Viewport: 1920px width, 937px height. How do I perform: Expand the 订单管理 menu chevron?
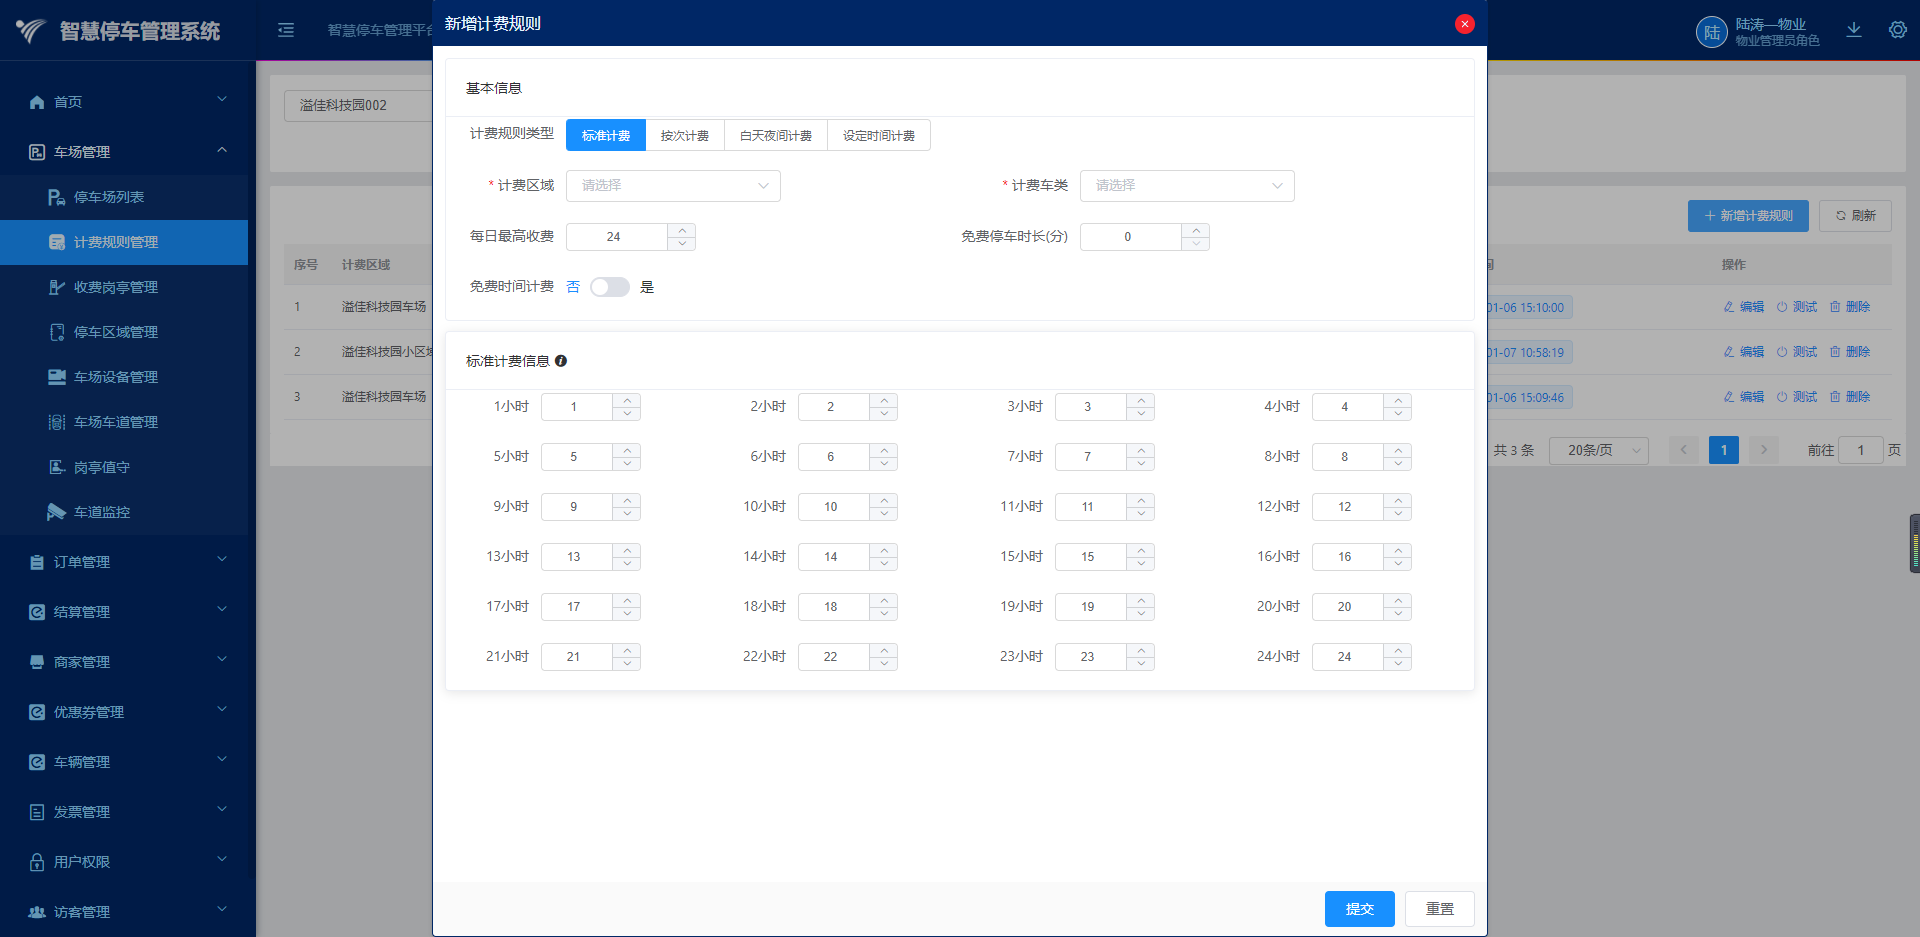pos(222,560)
